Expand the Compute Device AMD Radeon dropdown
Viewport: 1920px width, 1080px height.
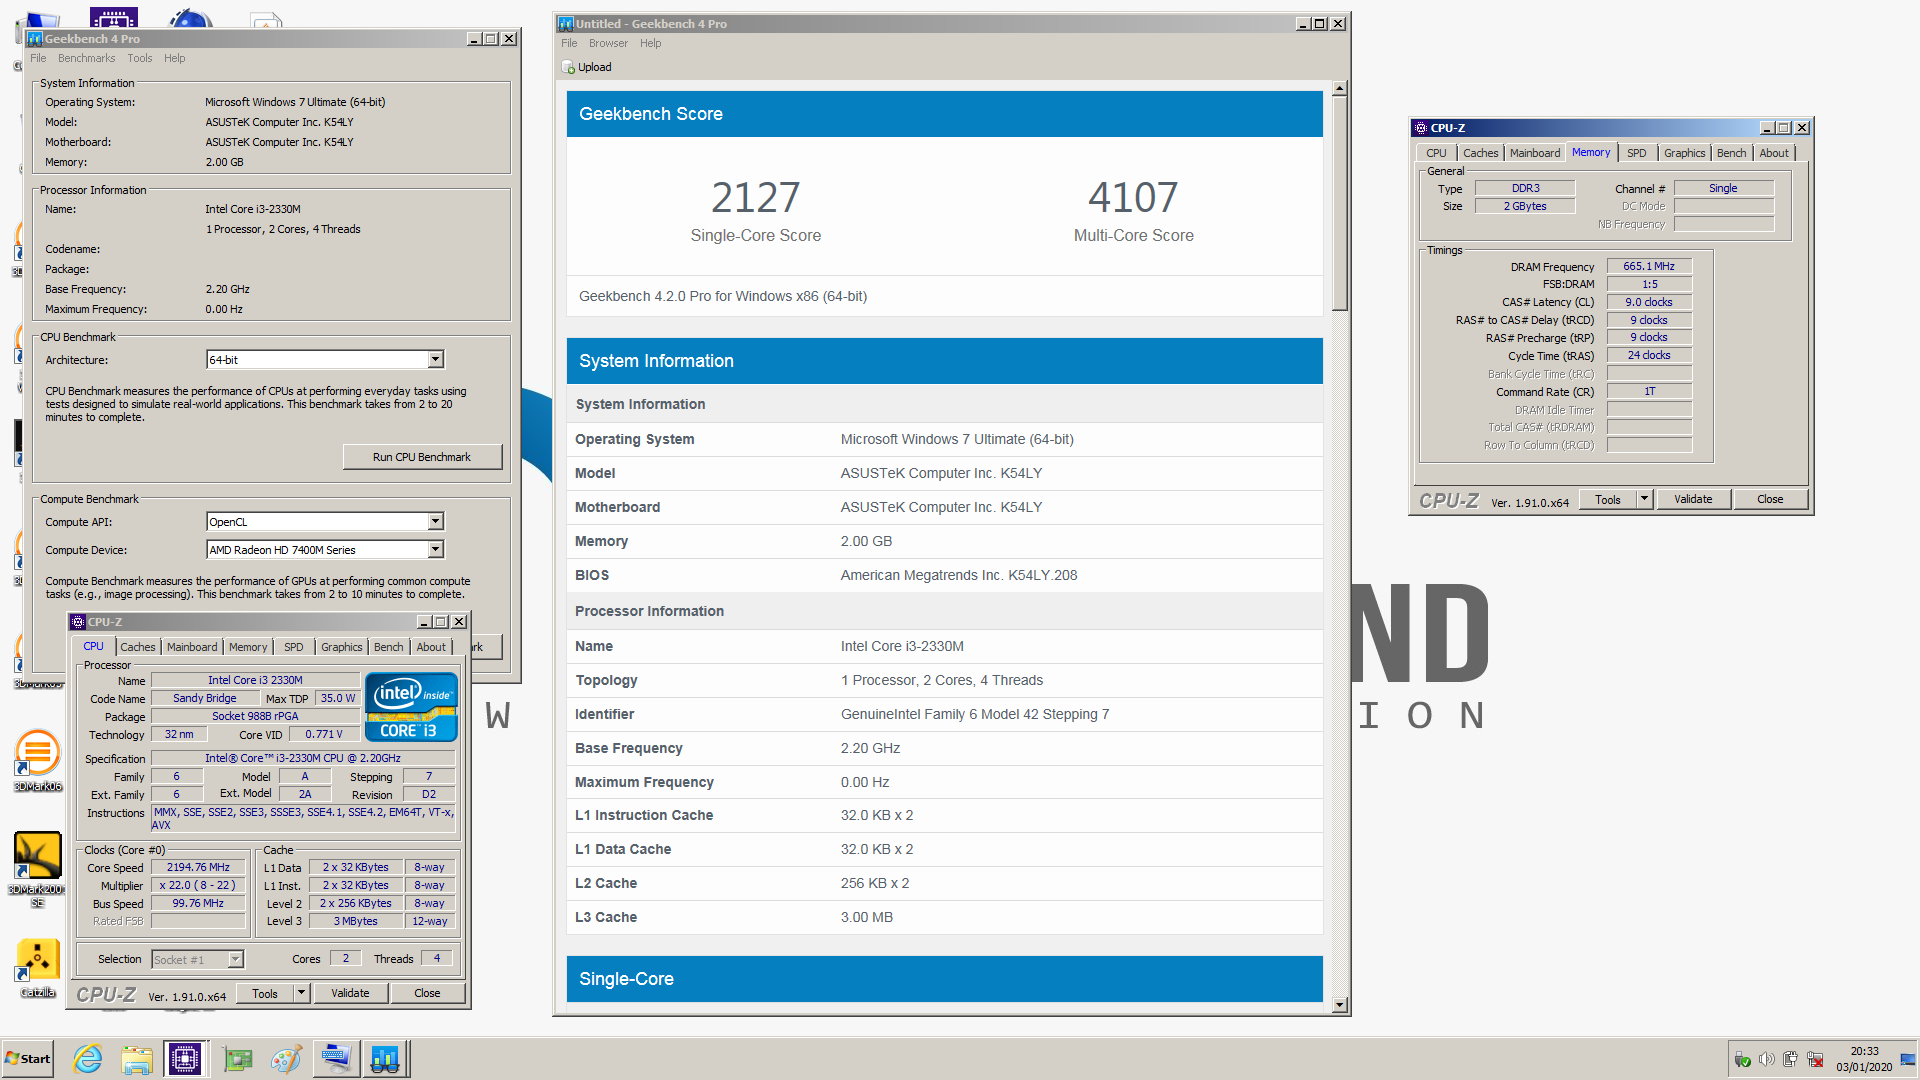(435, 550)
